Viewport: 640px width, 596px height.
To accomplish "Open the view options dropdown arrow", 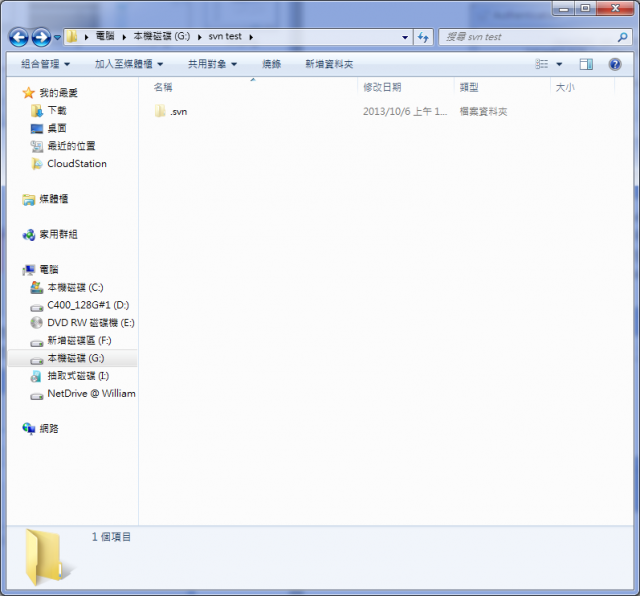I will pos(559,64).
